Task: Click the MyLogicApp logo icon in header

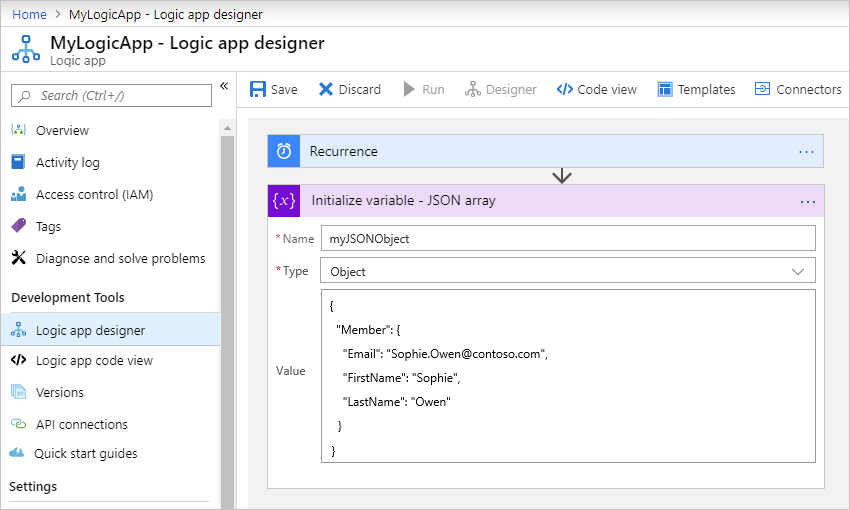Action: pyautogui.click(x=25, y=49)
